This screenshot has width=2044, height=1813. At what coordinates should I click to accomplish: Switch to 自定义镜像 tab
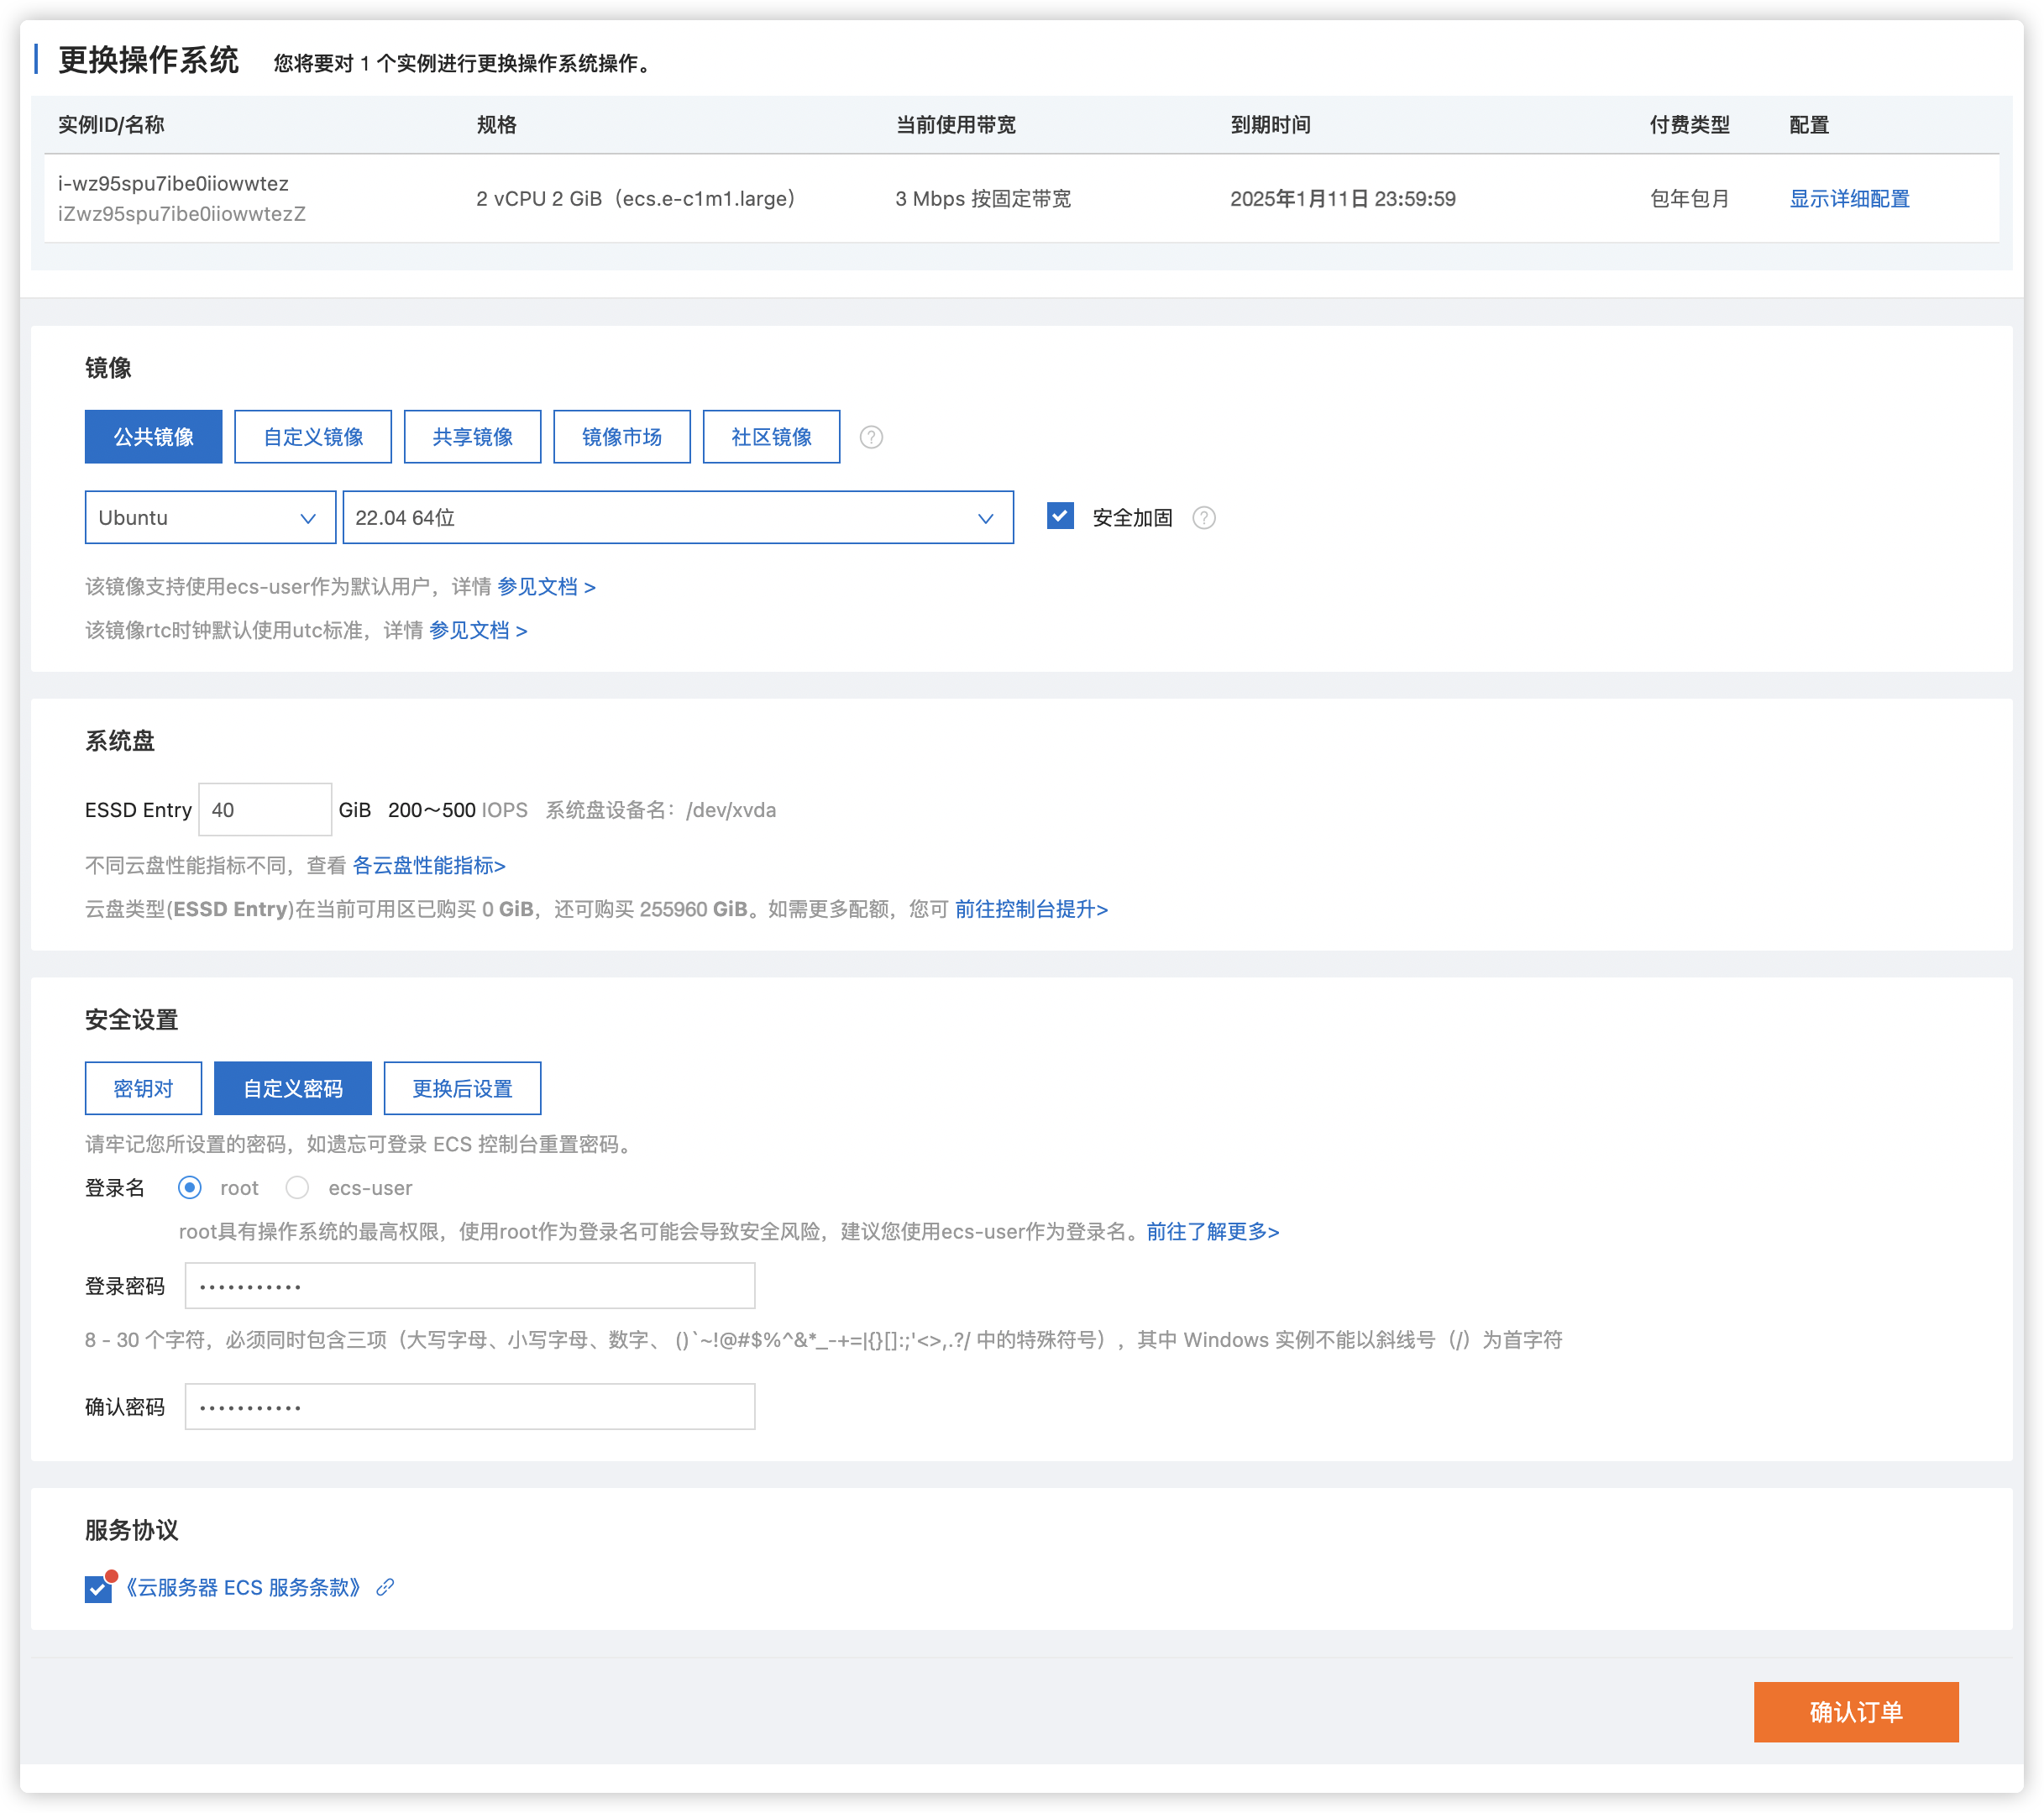click(313, 437)
